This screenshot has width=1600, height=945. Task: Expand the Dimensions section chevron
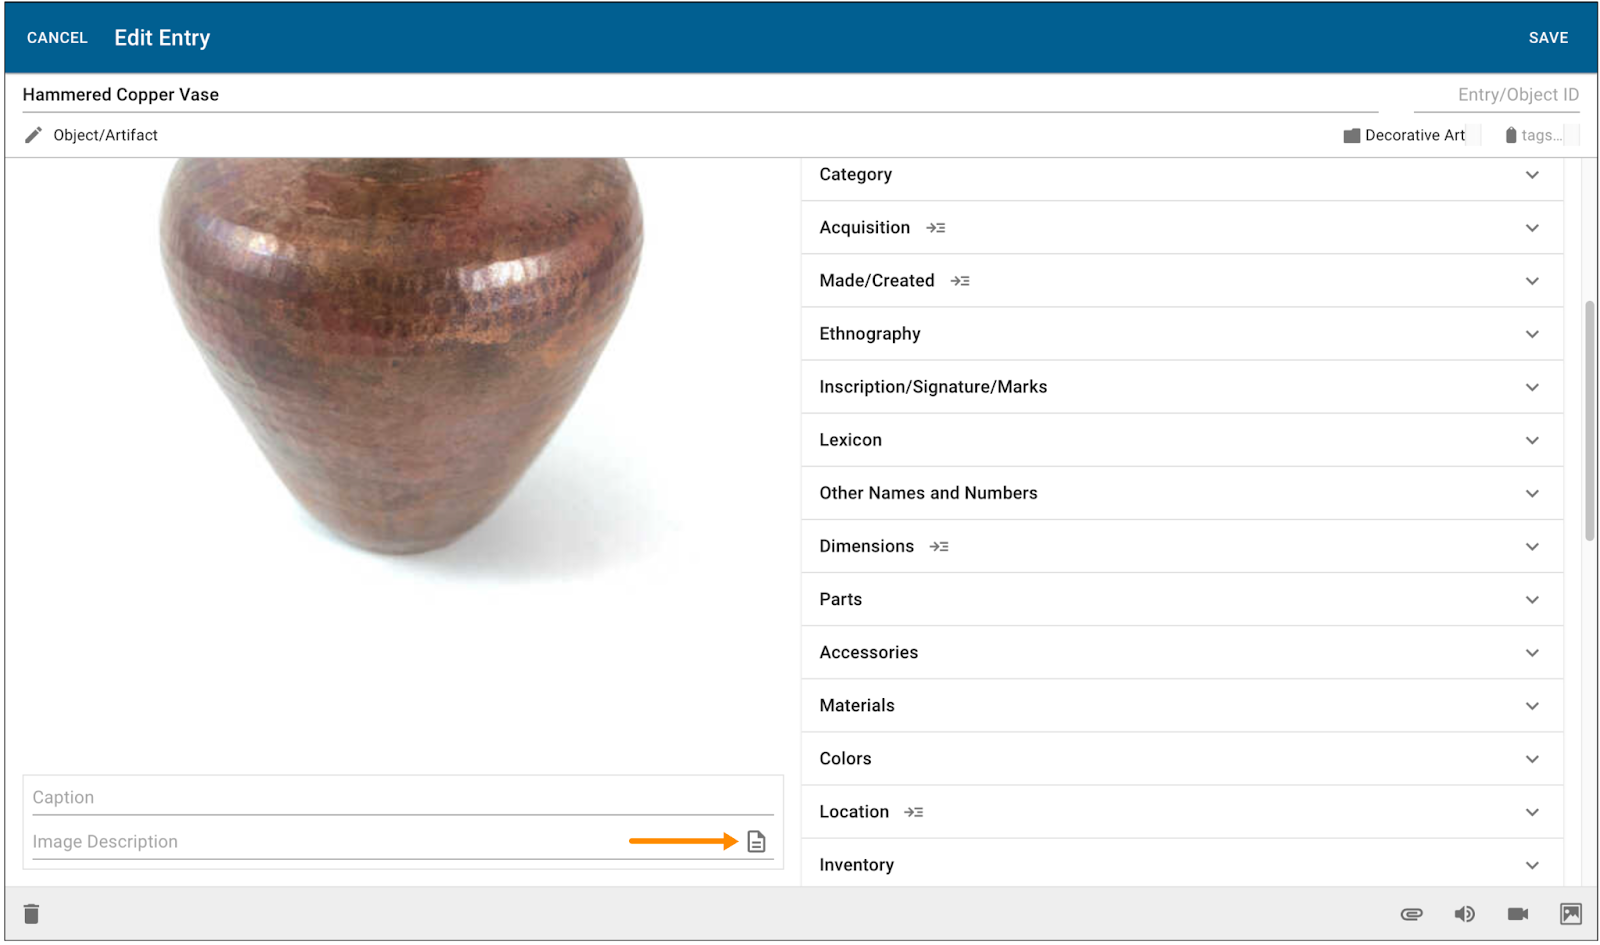click(x=1532, y=546)
